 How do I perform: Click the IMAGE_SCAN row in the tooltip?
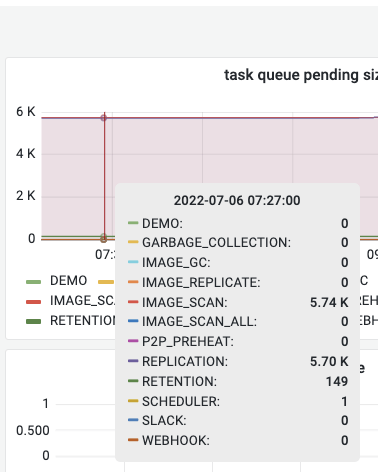click(238, 302)
